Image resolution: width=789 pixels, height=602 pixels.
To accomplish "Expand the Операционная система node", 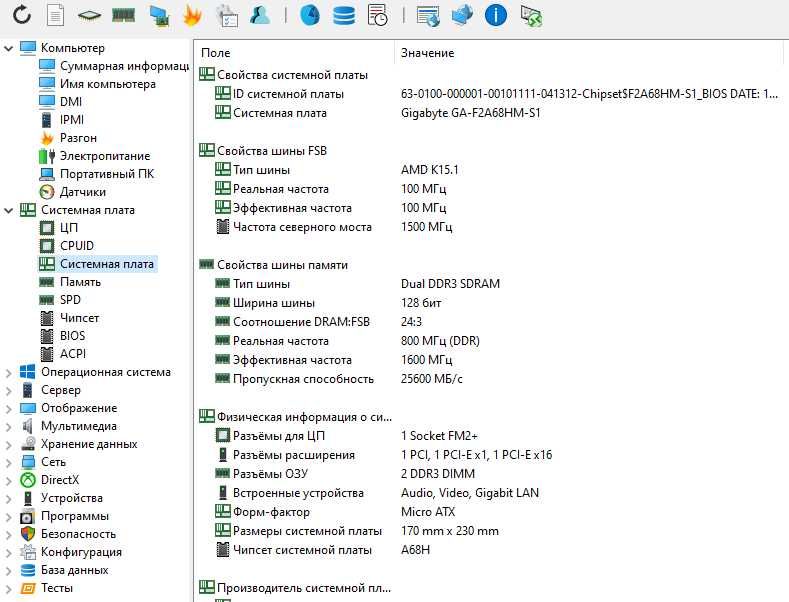I will (9, 372).
